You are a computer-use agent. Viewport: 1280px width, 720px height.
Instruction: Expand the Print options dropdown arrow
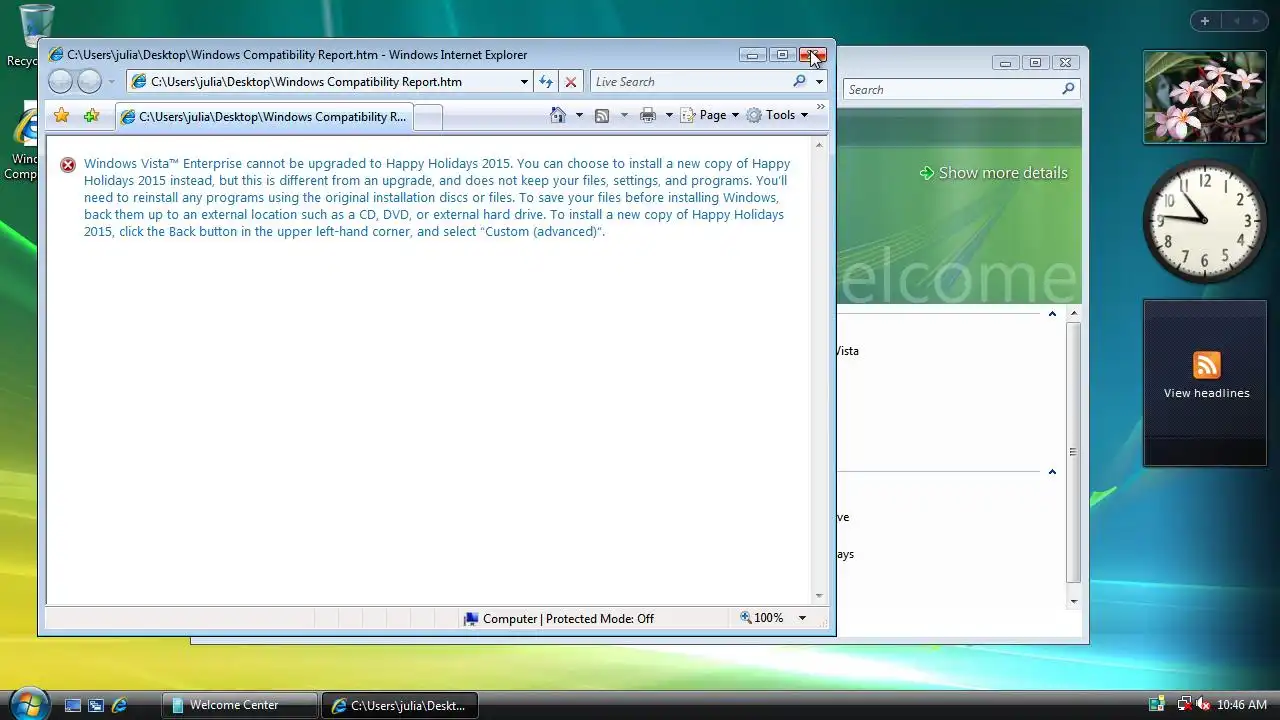(x=669, y=115)
